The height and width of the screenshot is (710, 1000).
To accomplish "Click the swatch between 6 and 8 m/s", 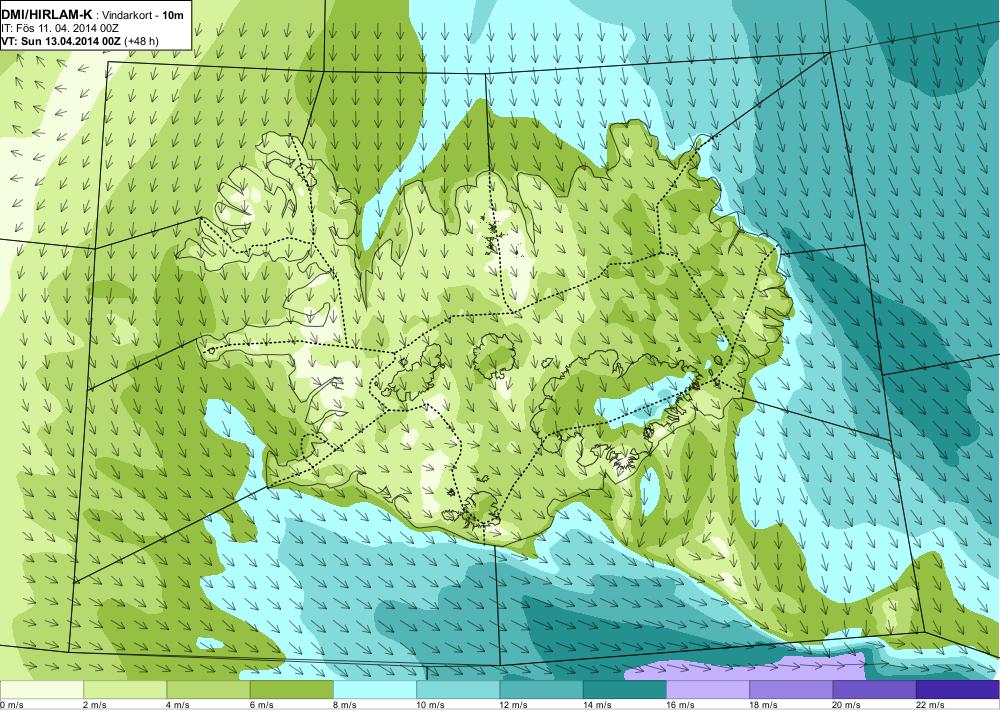I will (x=291, y=690).
